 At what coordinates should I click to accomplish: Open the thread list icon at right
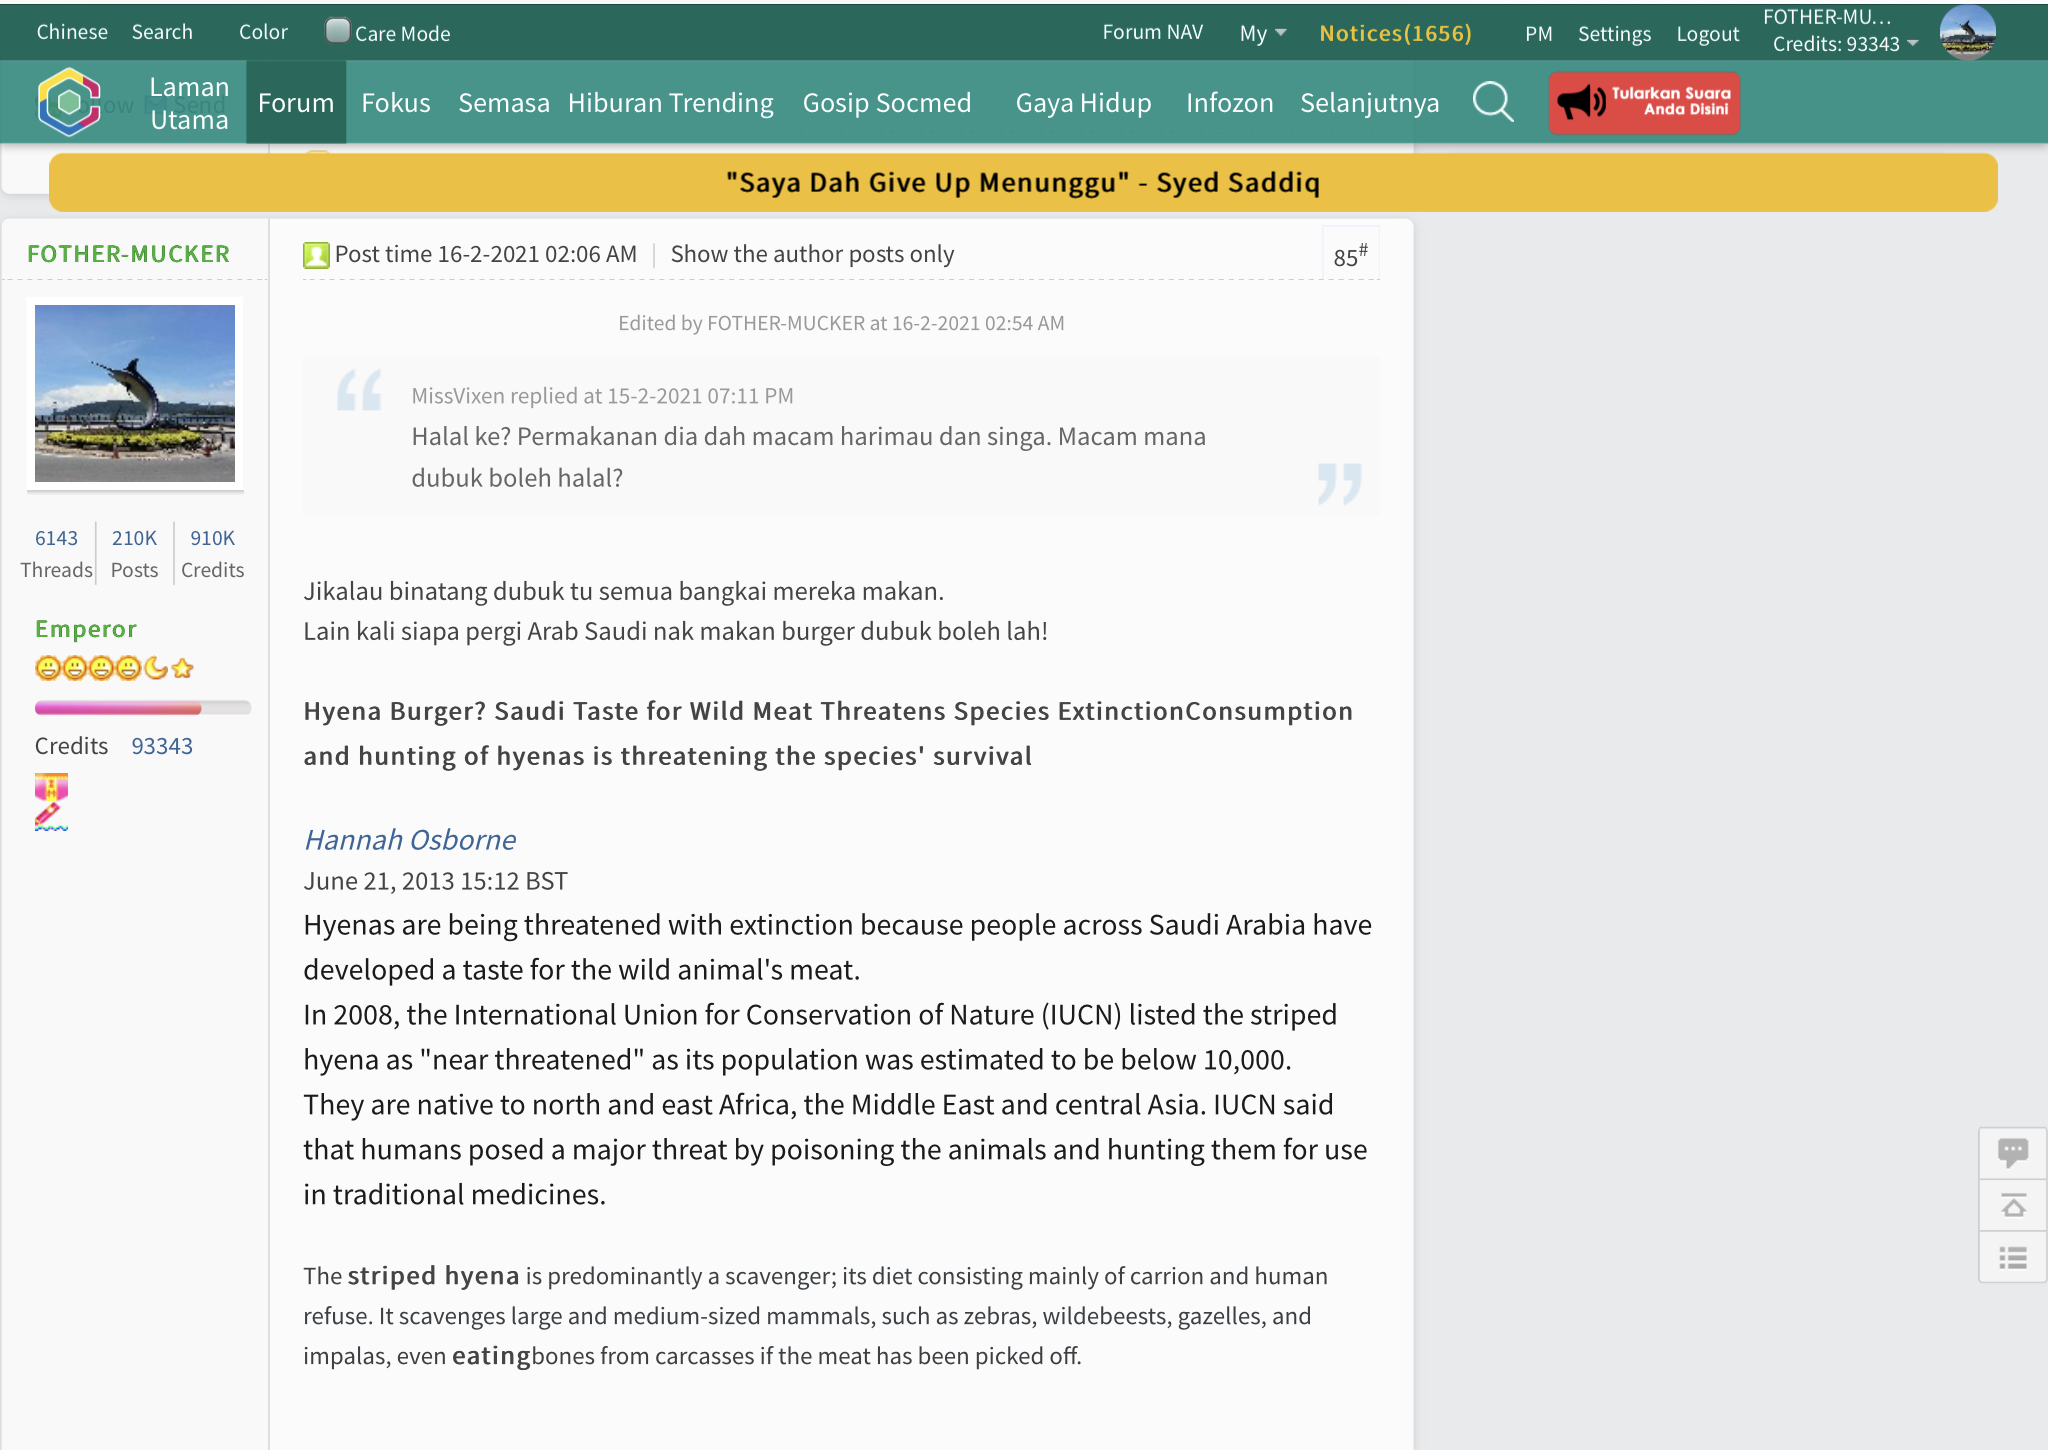[2012, 1258]
